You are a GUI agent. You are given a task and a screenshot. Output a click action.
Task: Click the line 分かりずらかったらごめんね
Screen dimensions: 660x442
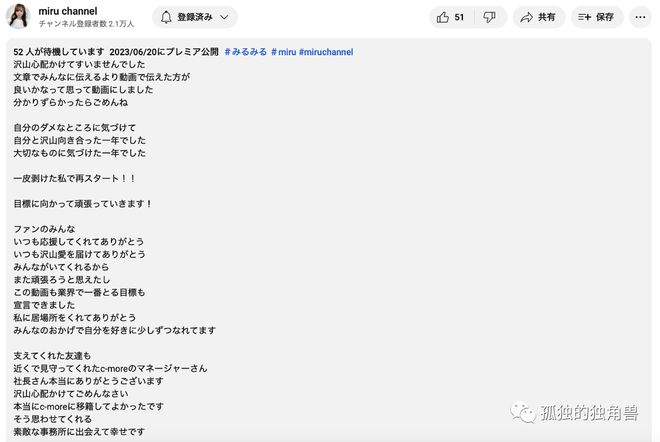tap(71, 102)
